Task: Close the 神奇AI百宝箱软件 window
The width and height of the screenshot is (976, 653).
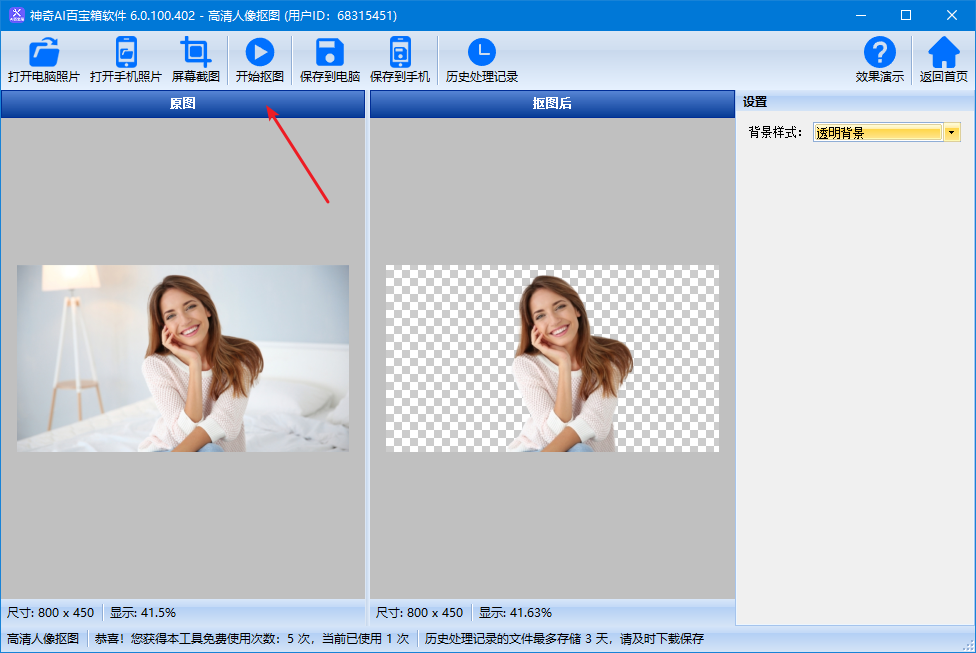Action: point(952,15)
